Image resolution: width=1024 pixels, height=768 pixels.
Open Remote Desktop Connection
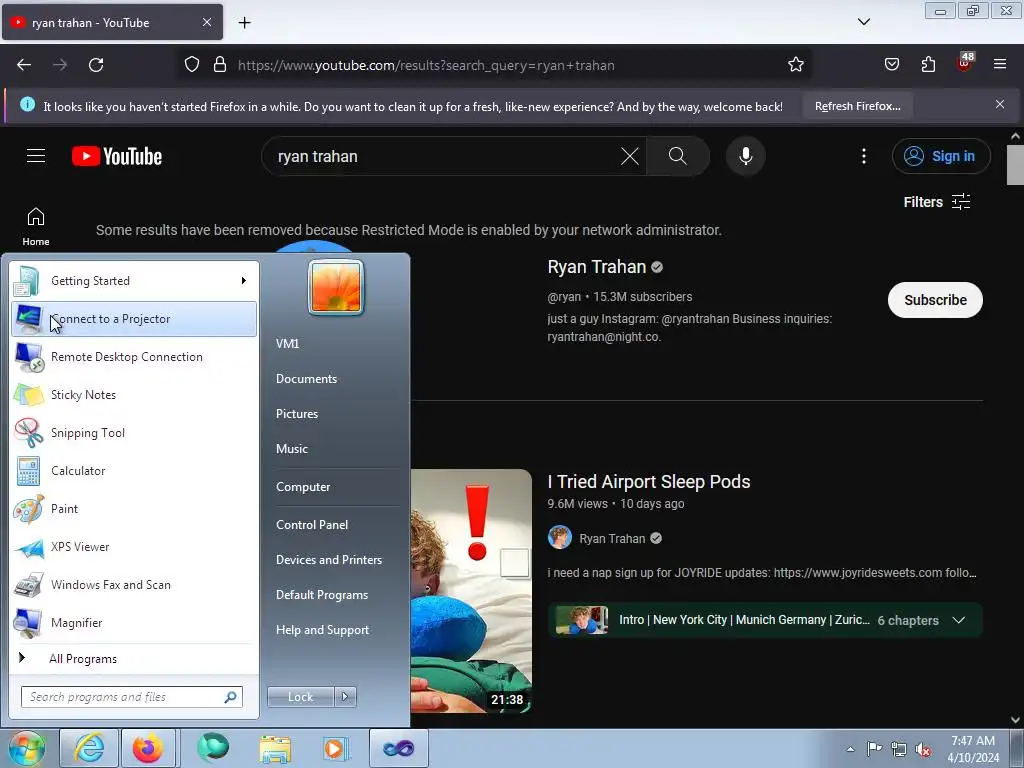point(134,357)
